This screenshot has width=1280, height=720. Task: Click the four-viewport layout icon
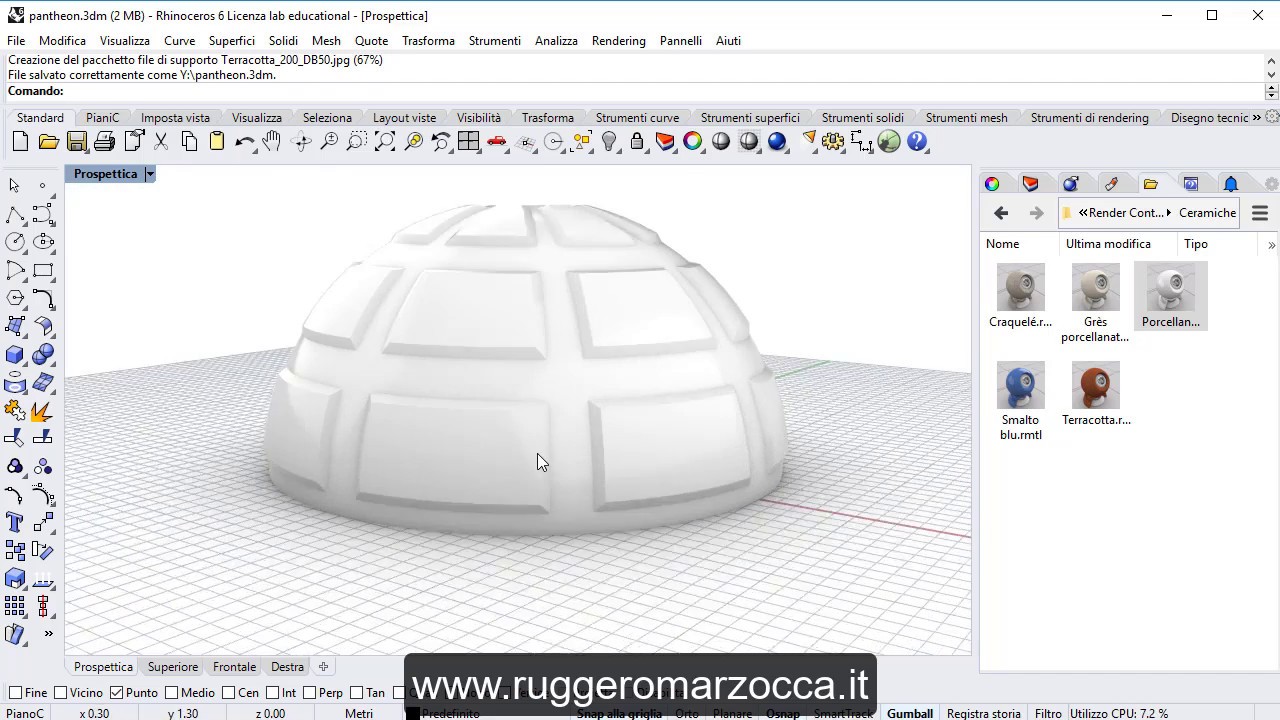pos(468,142)
